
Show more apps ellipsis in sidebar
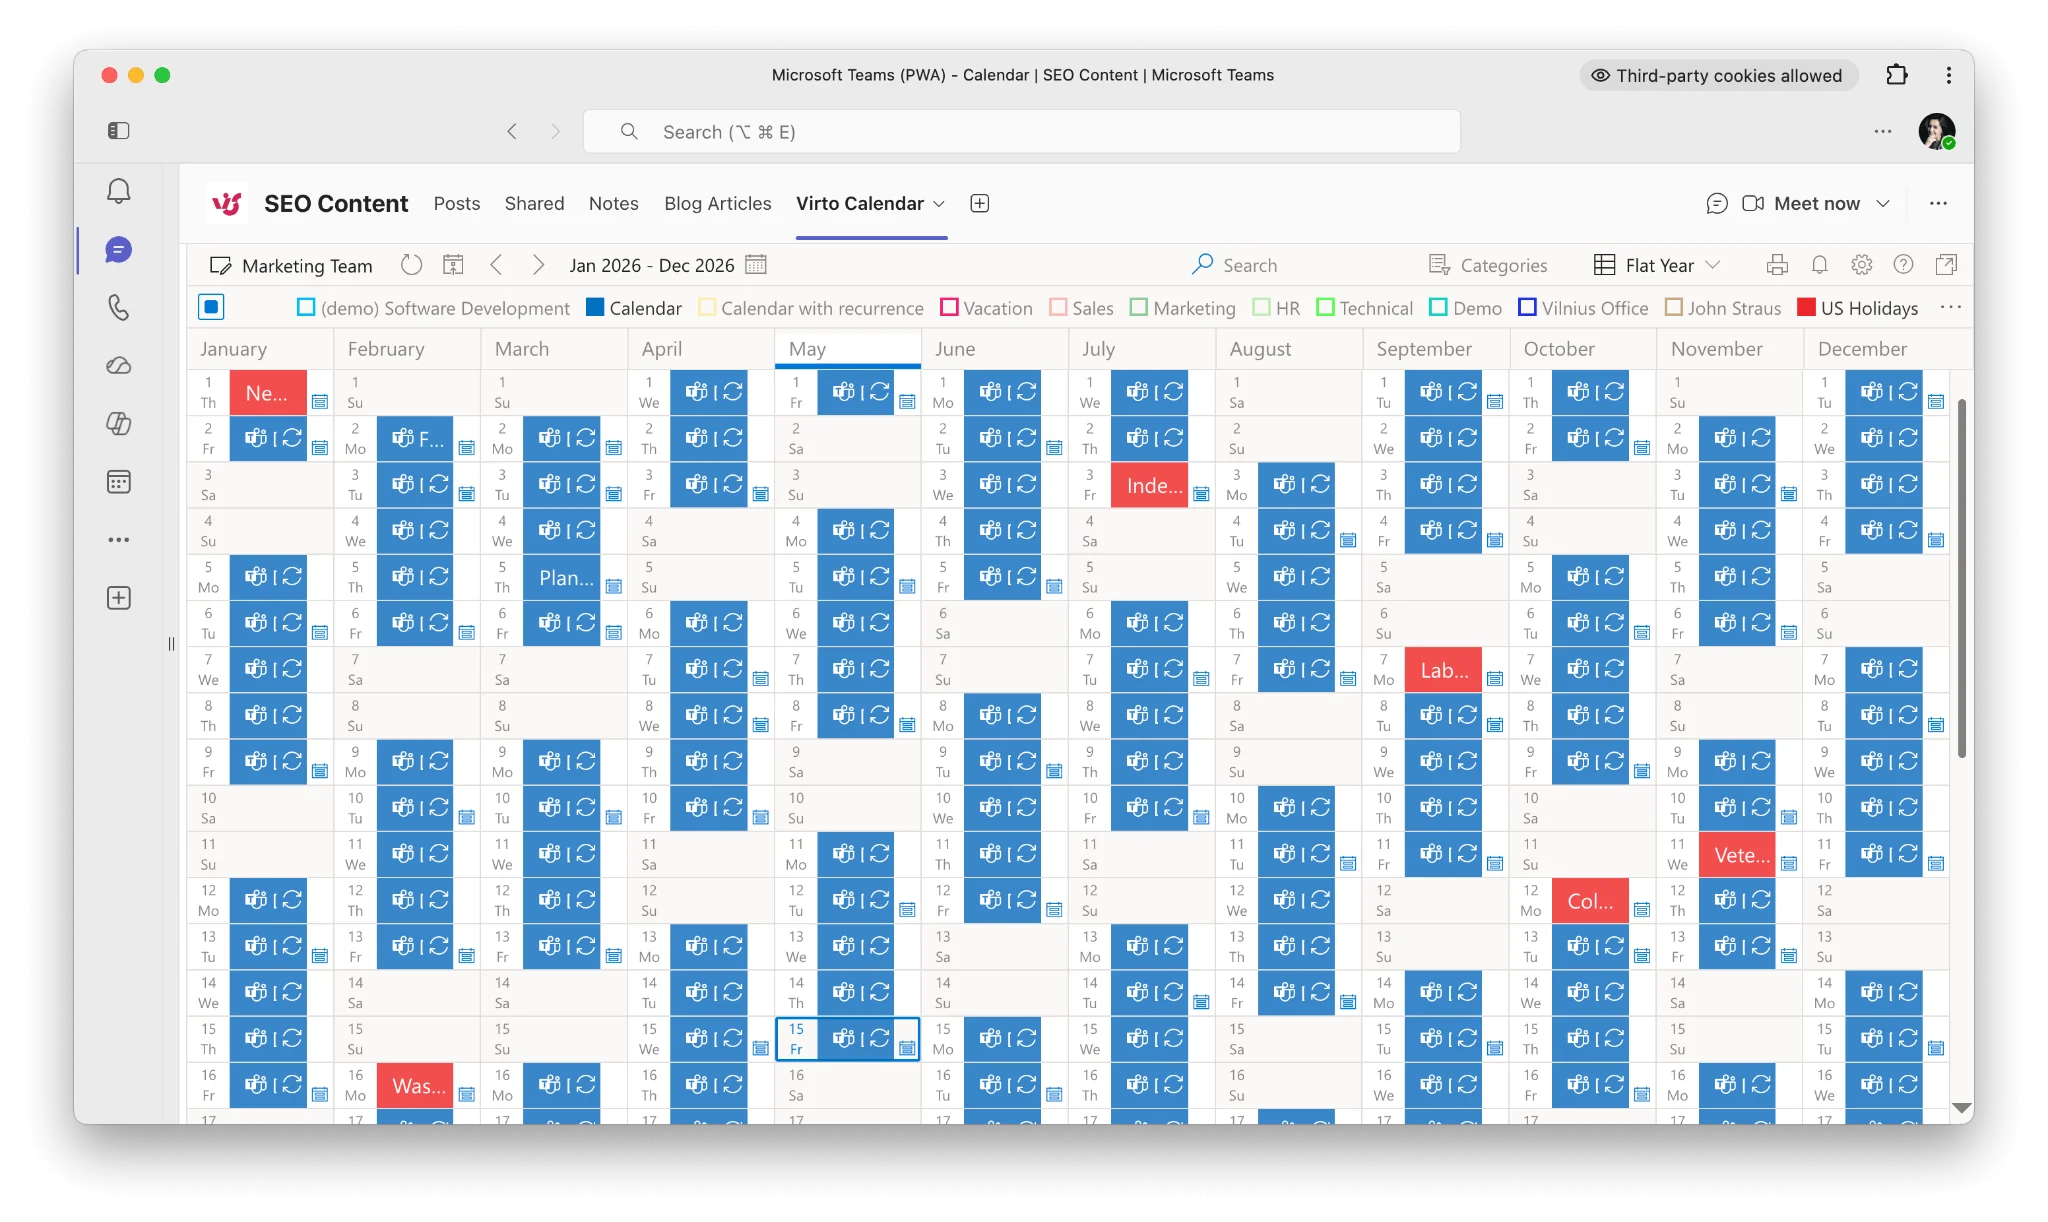(x=119, y=540)
